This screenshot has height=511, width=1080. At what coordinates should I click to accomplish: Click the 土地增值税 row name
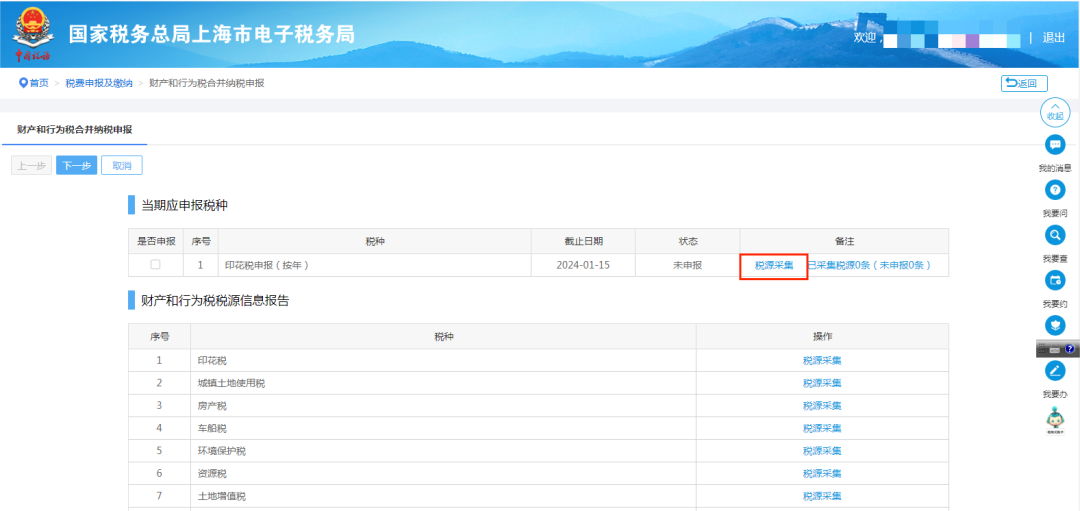tap(222, 497)
